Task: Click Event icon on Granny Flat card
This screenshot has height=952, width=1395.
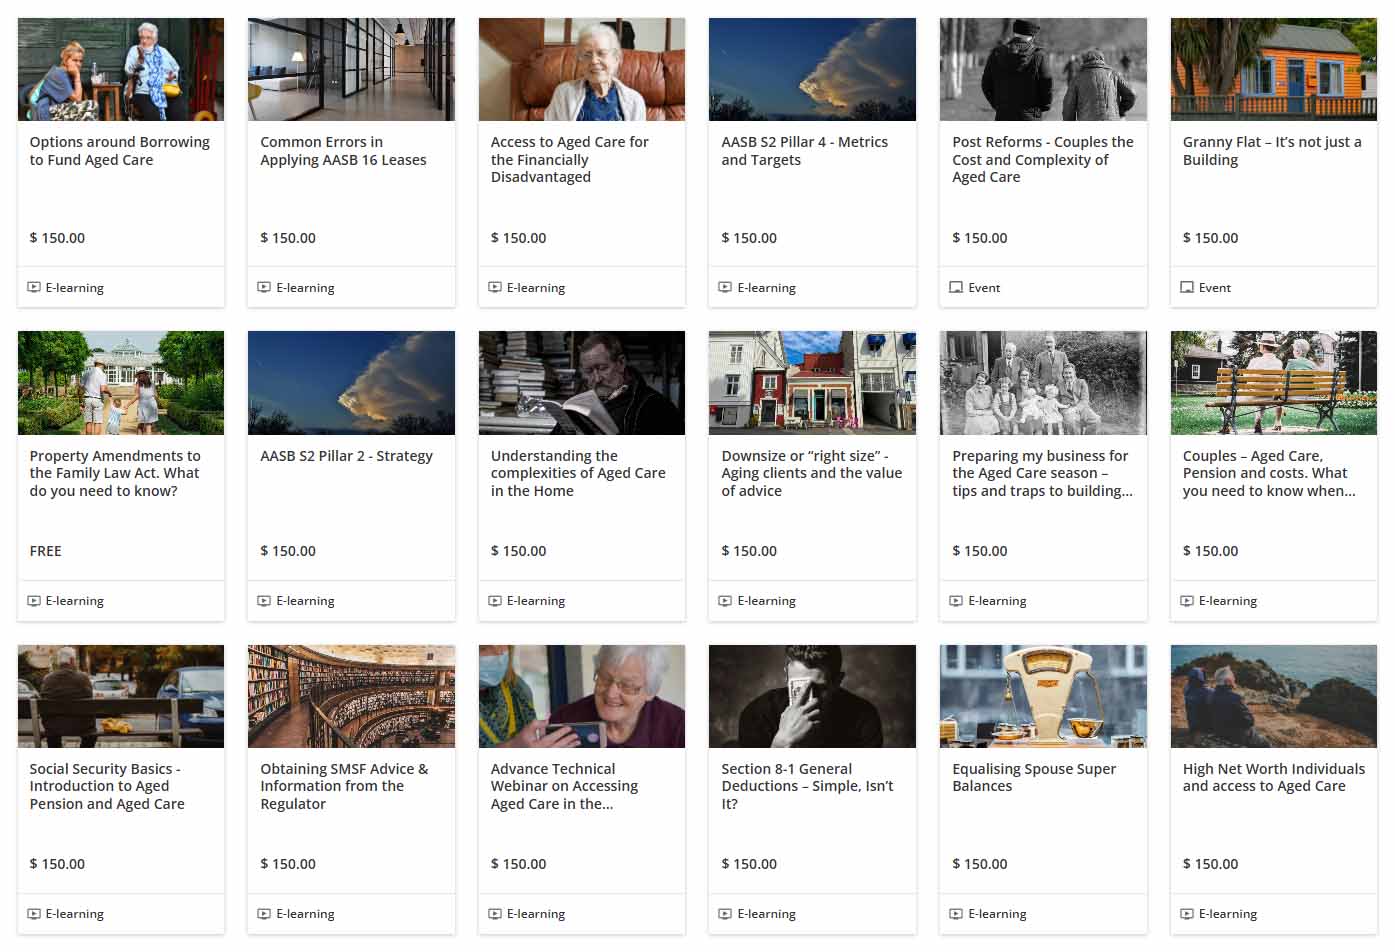Action: 1187,288
